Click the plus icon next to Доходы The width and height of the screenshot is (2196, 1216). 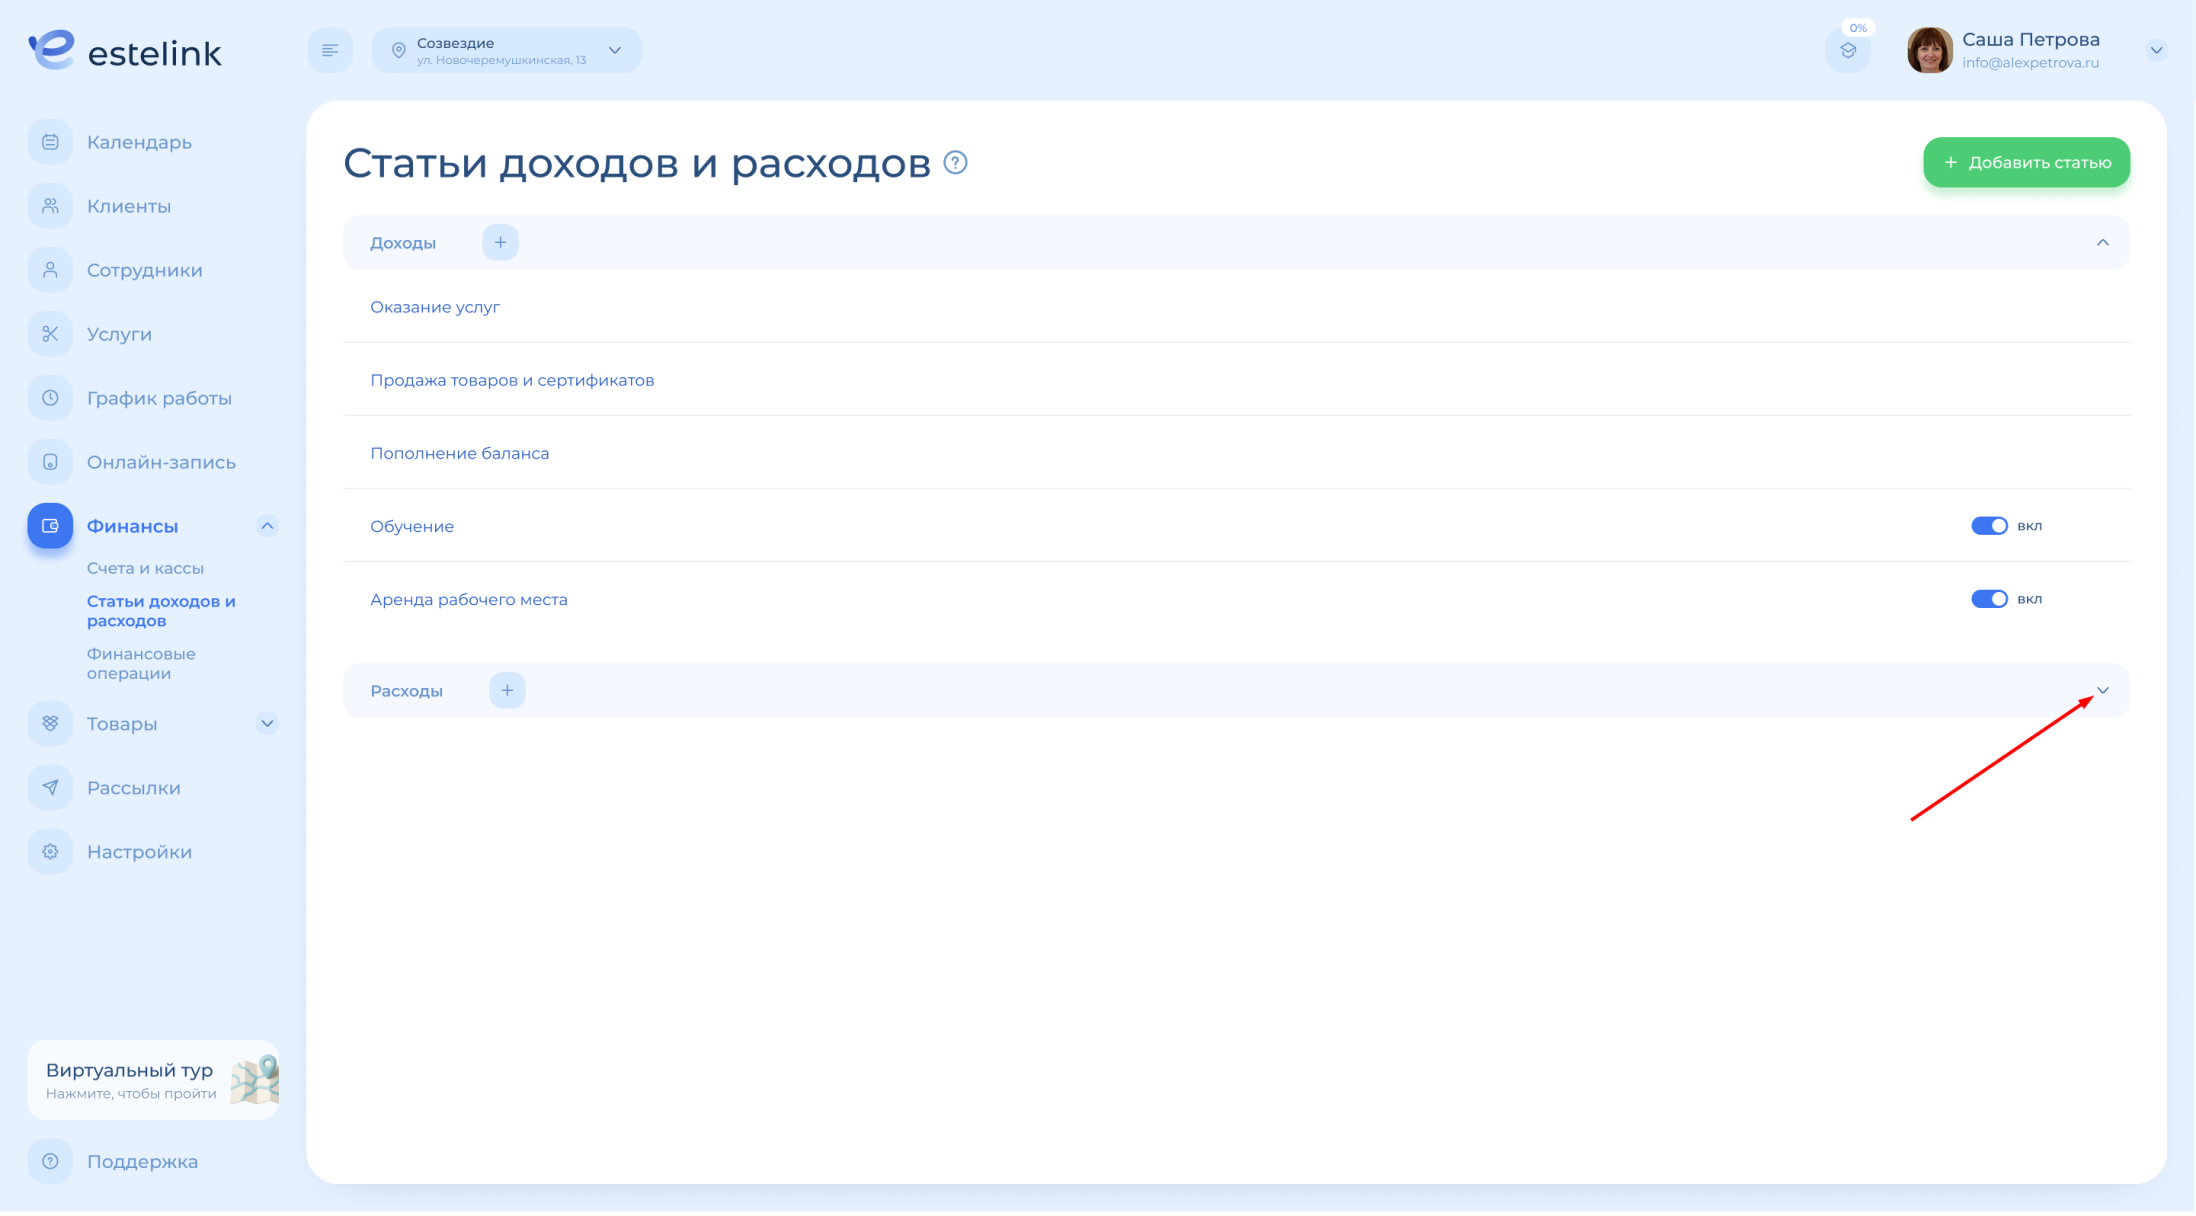coord(500,242)
